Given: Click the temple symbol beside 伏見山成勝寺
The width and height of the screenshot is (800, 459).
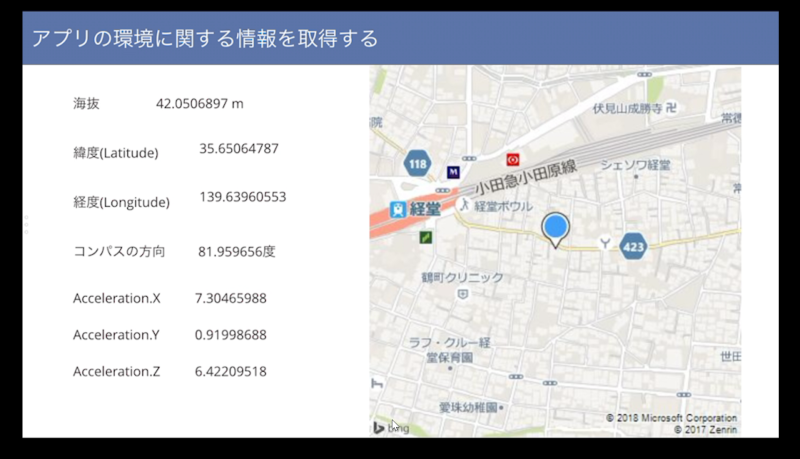Looking at the screenshot, I should pos(671,108).
